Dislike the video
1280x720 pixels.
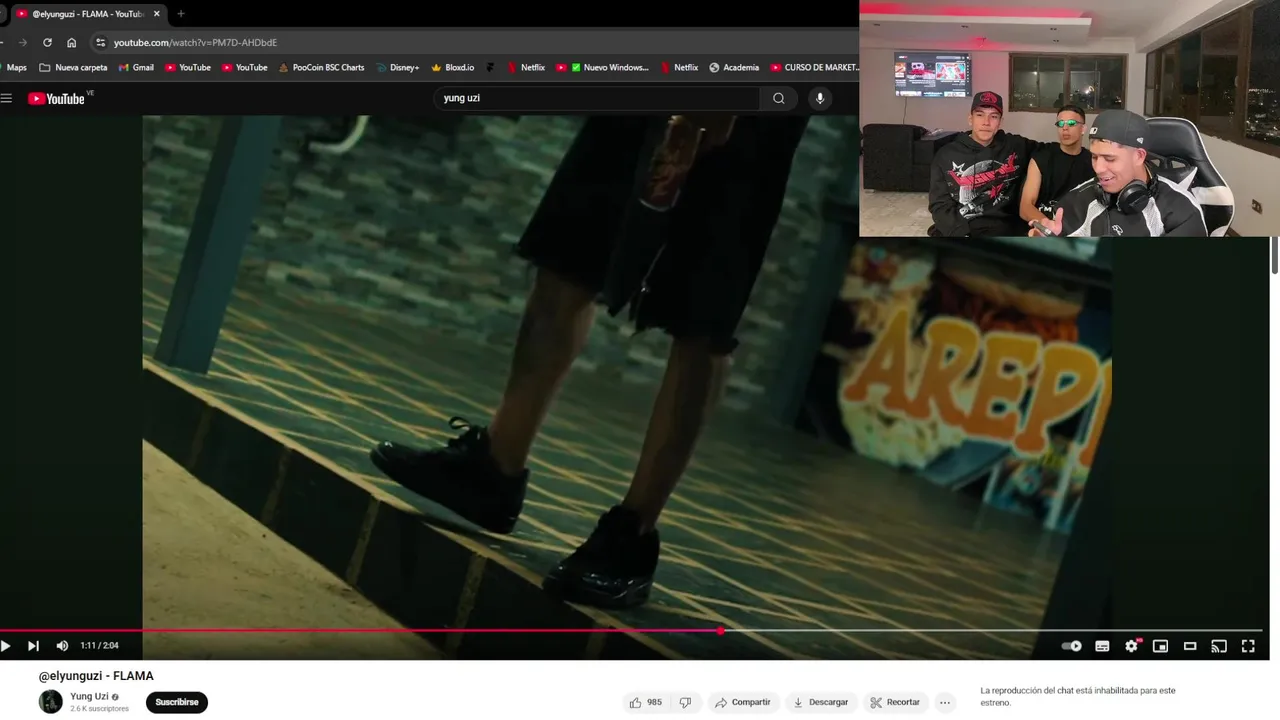click(685, 702)
